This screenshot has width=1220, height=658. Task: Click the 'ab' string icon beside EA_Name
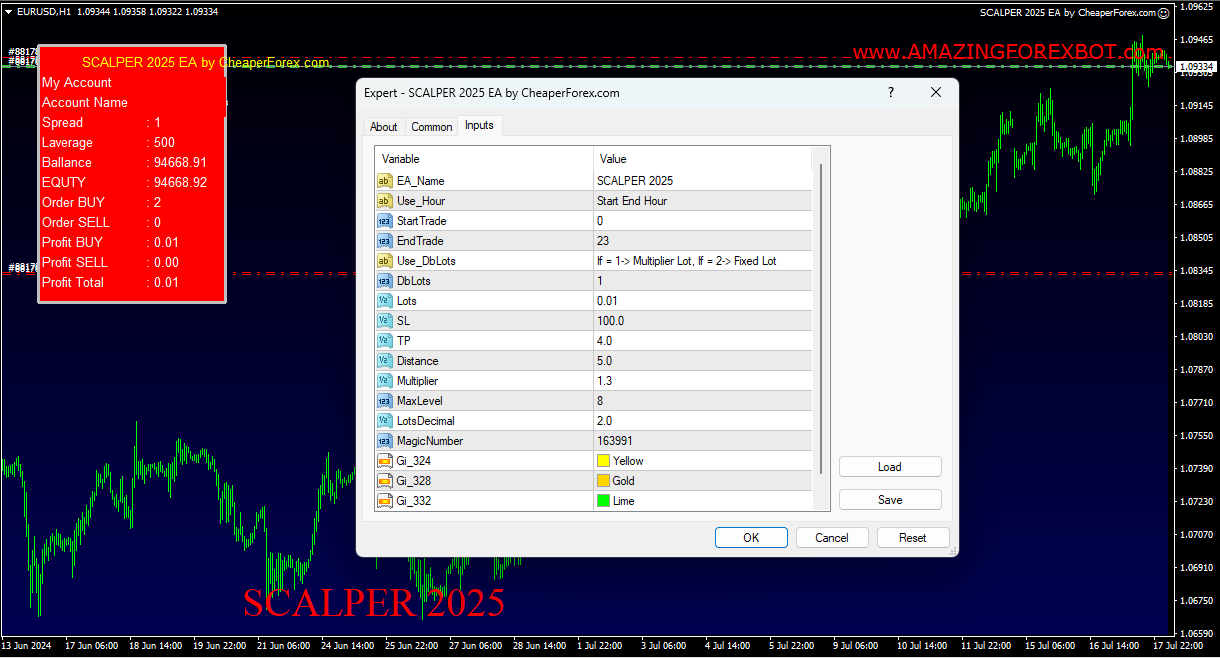(x=385, y=181)
